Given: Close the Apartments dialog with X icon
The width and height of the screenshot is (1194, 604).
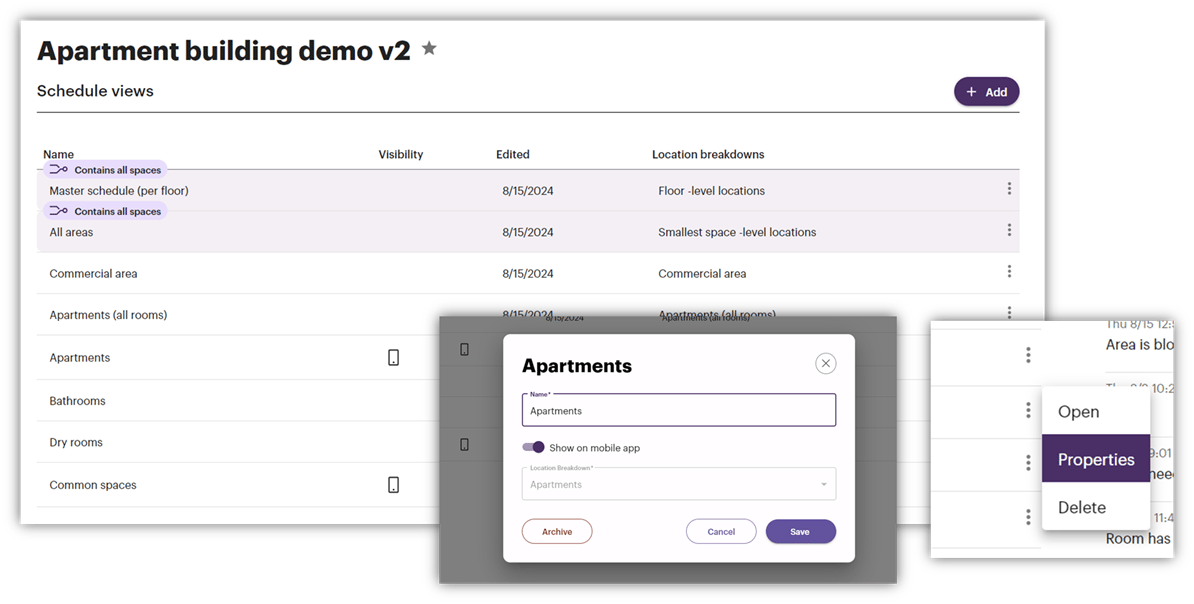Looking at the screenshot, I should (x=825, y=363).
